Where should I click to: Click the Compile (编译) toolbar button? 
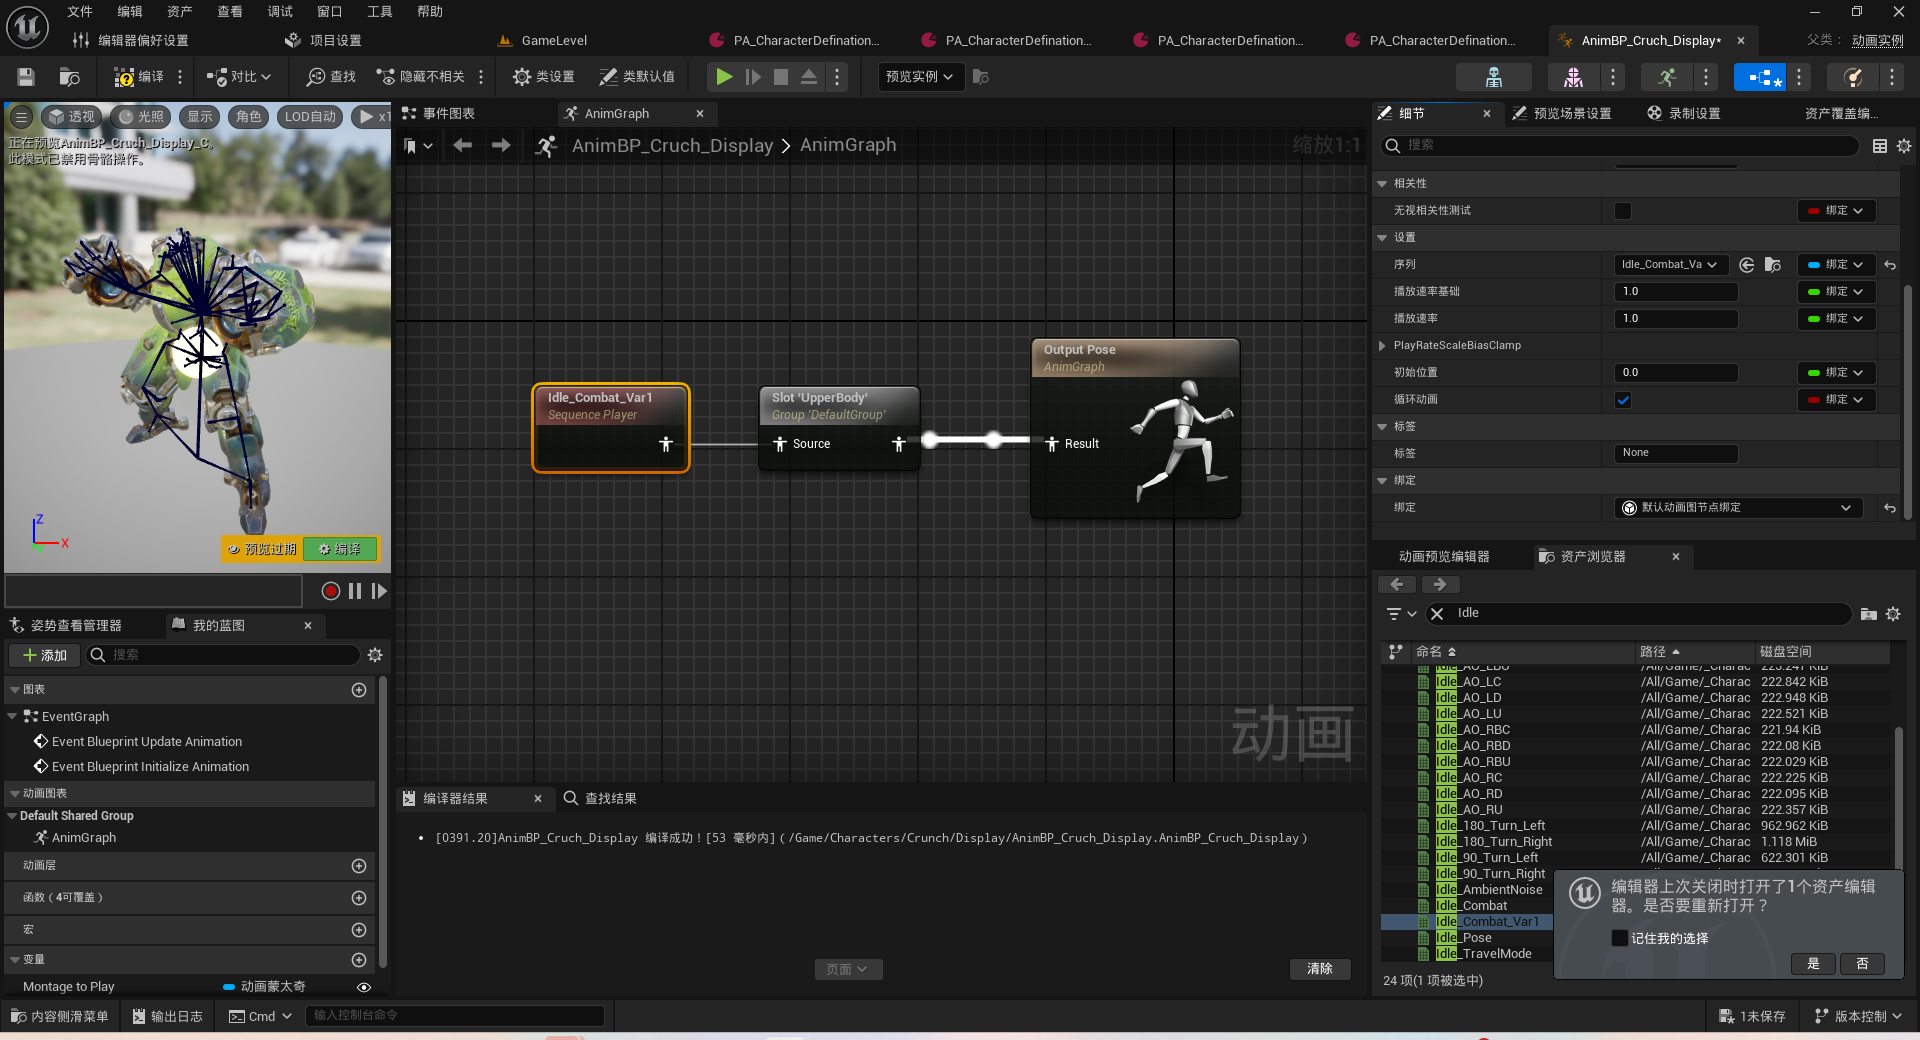click(x=139, y=77)
